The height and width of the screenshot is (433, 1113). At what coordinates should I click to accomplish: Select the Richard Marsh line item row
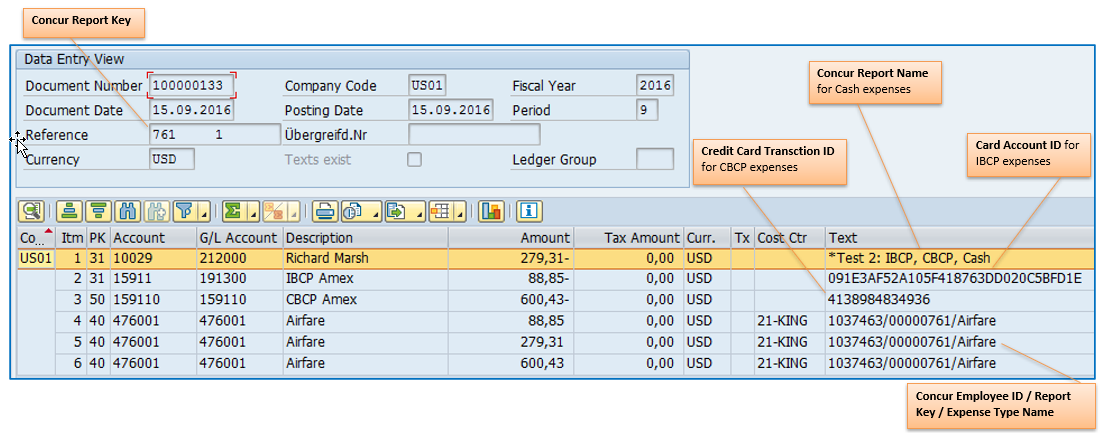tap(555, 258)
